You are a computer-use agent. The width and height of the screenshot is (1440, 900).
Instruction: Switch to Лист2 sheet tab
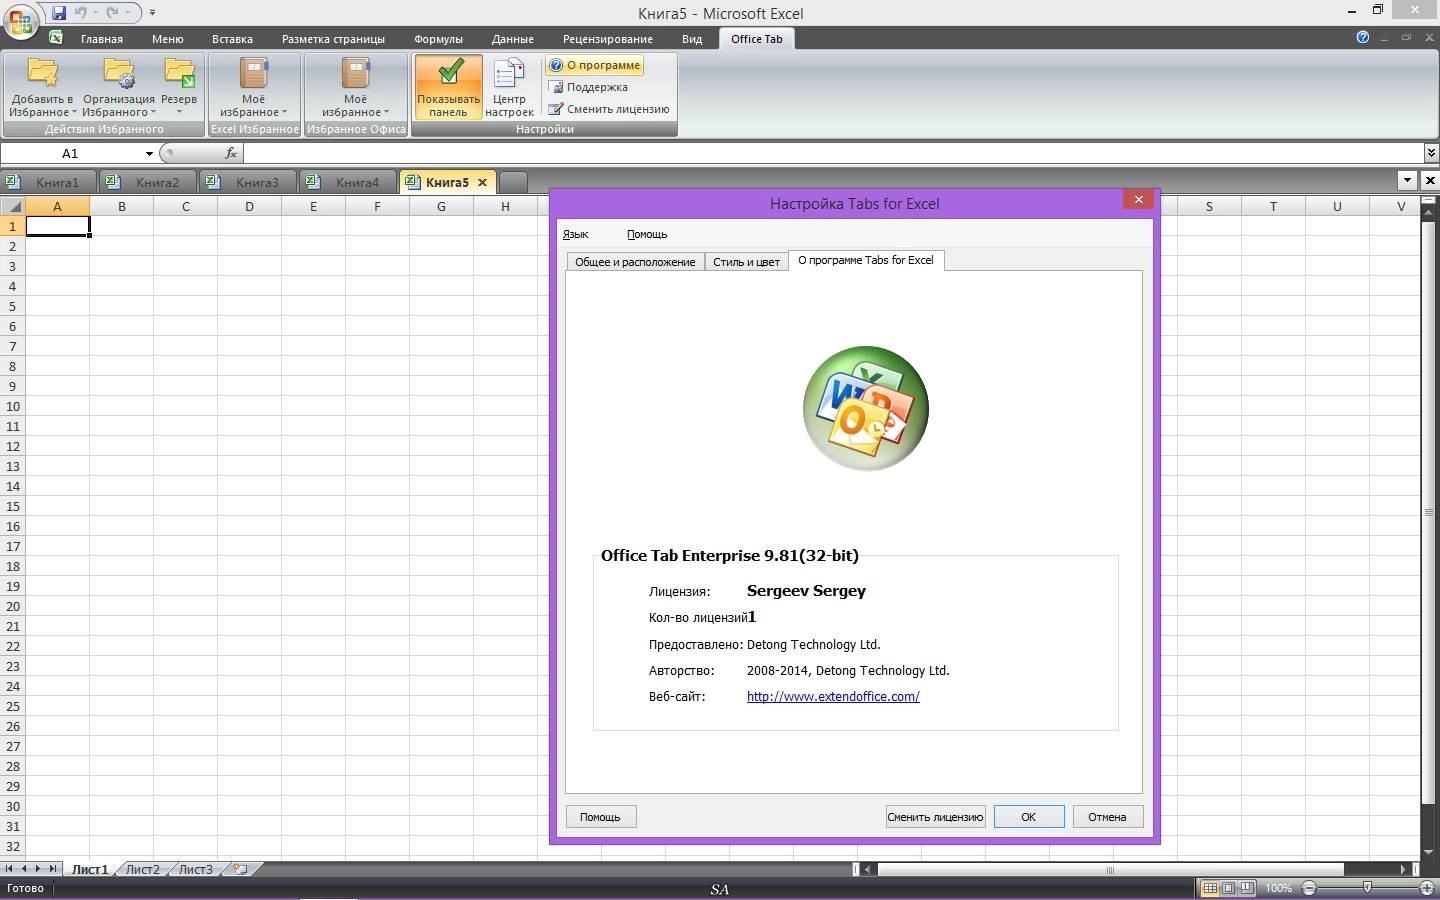click(142, 869)
